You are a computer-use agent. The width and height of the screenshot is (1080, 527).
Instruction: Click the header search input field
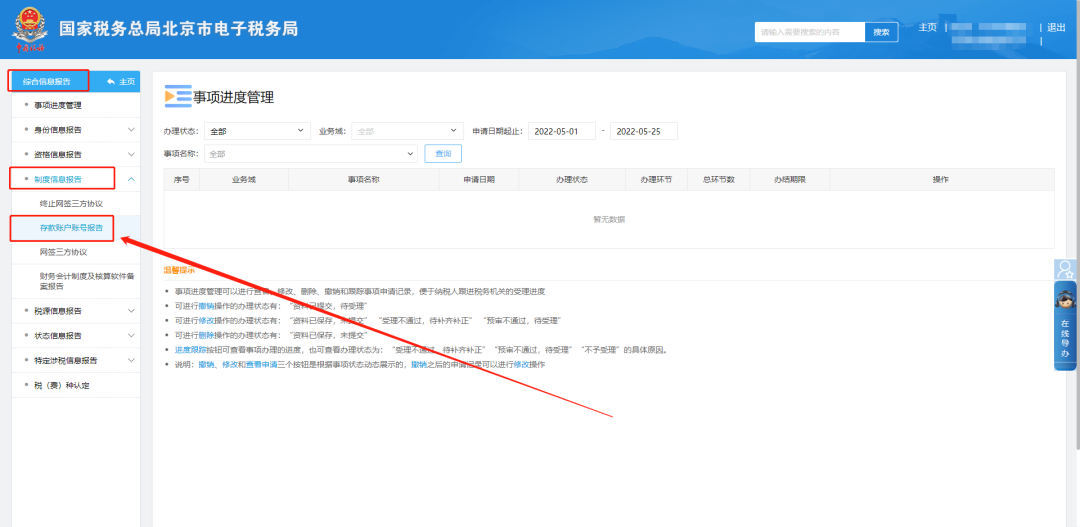tap(809, 32)
